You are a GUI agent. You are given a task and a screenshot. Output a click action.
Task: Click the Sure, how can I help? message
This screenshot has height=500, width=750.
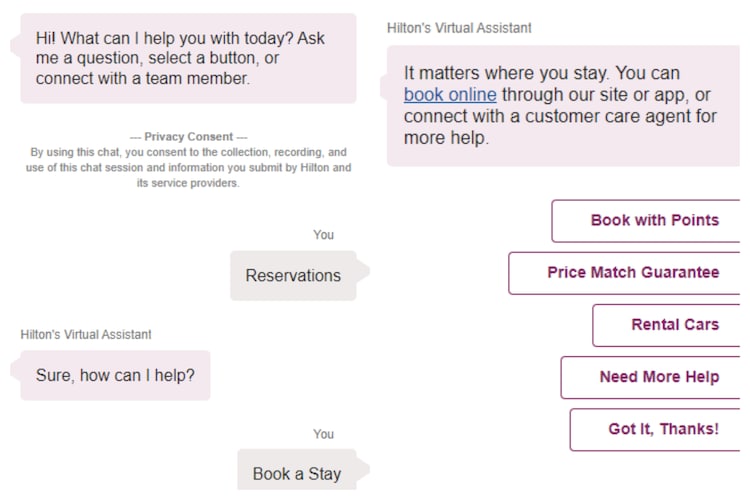point(115,376)
